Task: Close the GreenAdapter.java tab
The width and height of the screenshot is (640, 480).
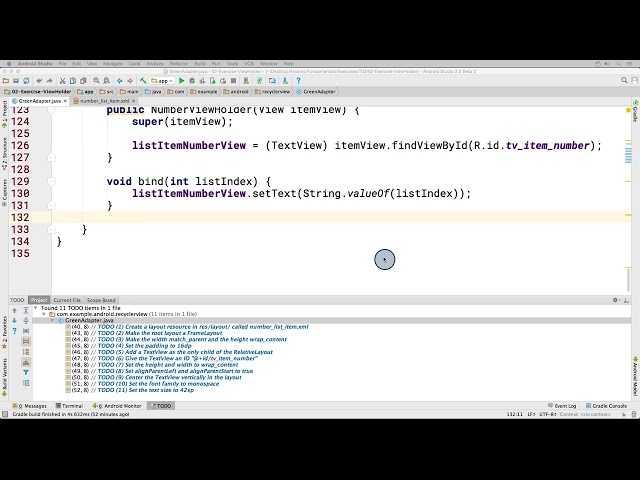Action: tap(65, 101)
